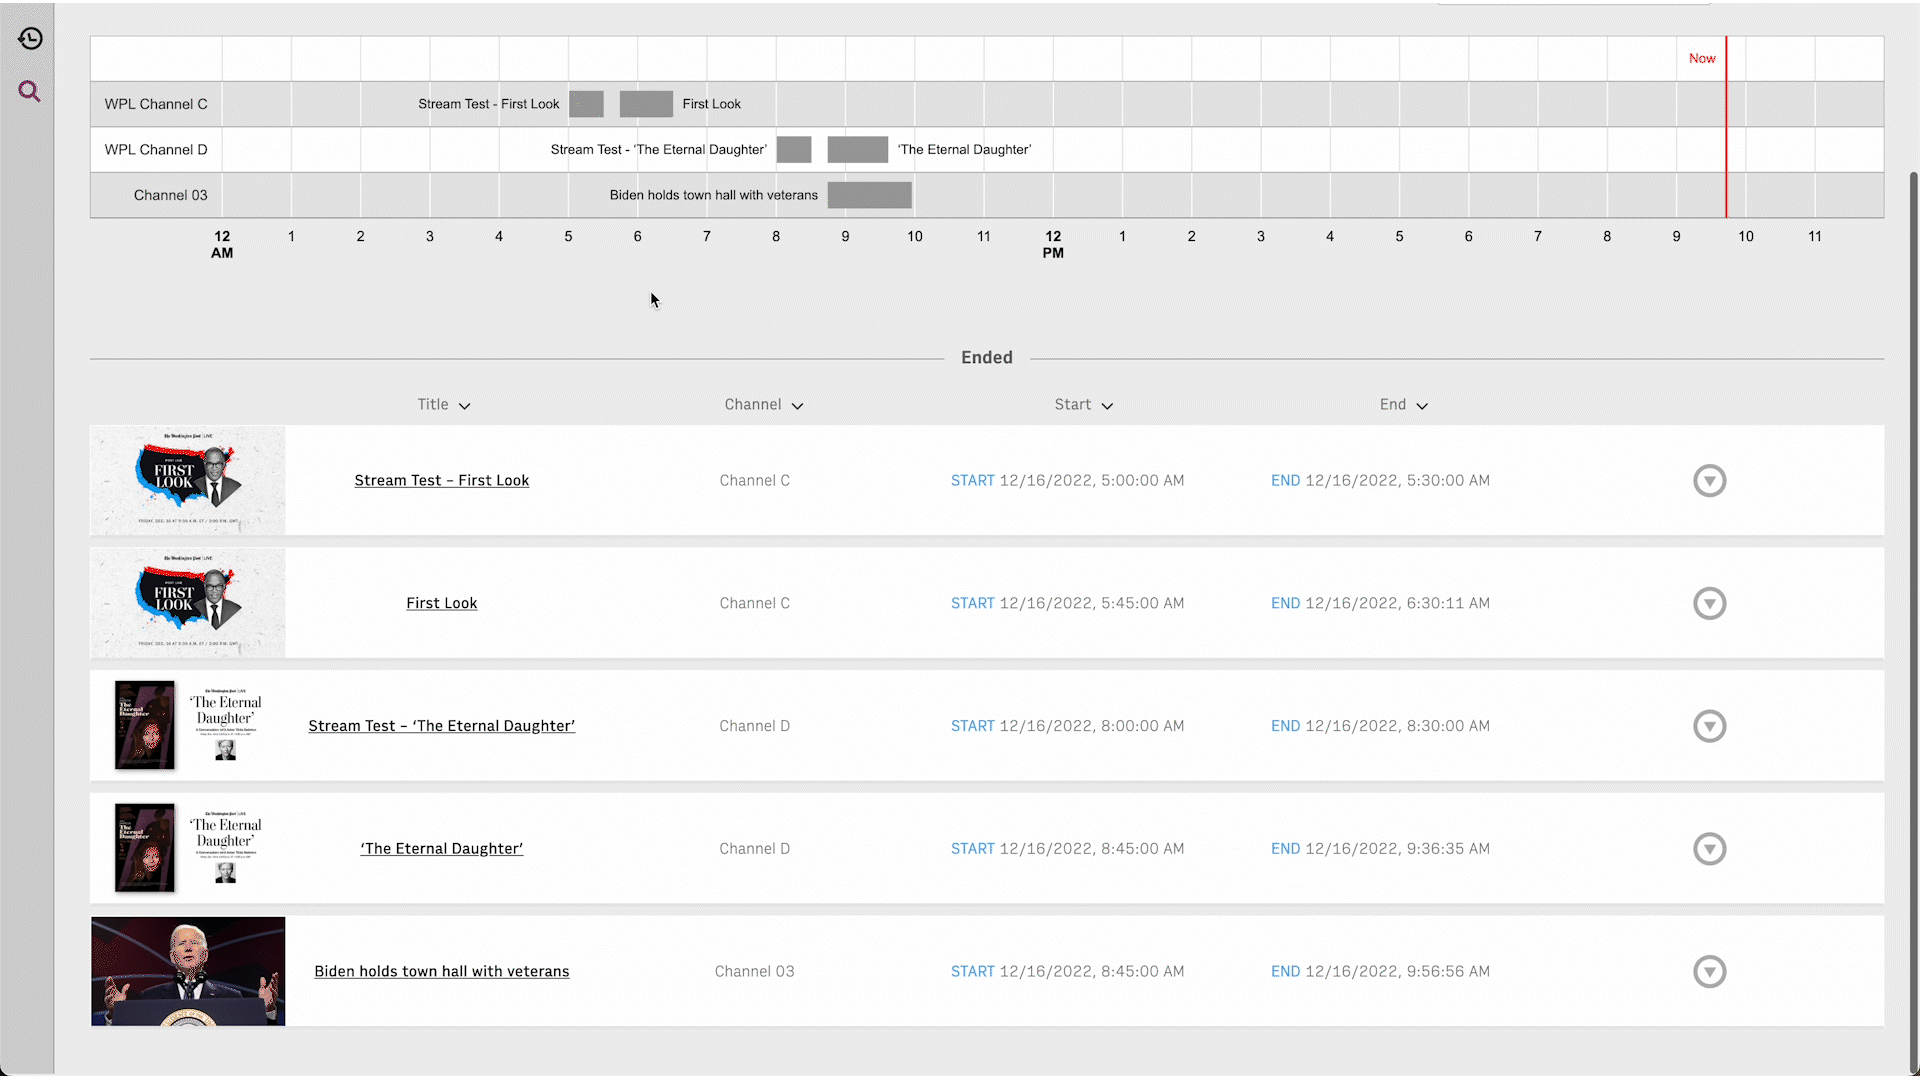Click the red Now marker on timeline
Viewport: 1920px width, 1080px height.
click(1725, 58)
